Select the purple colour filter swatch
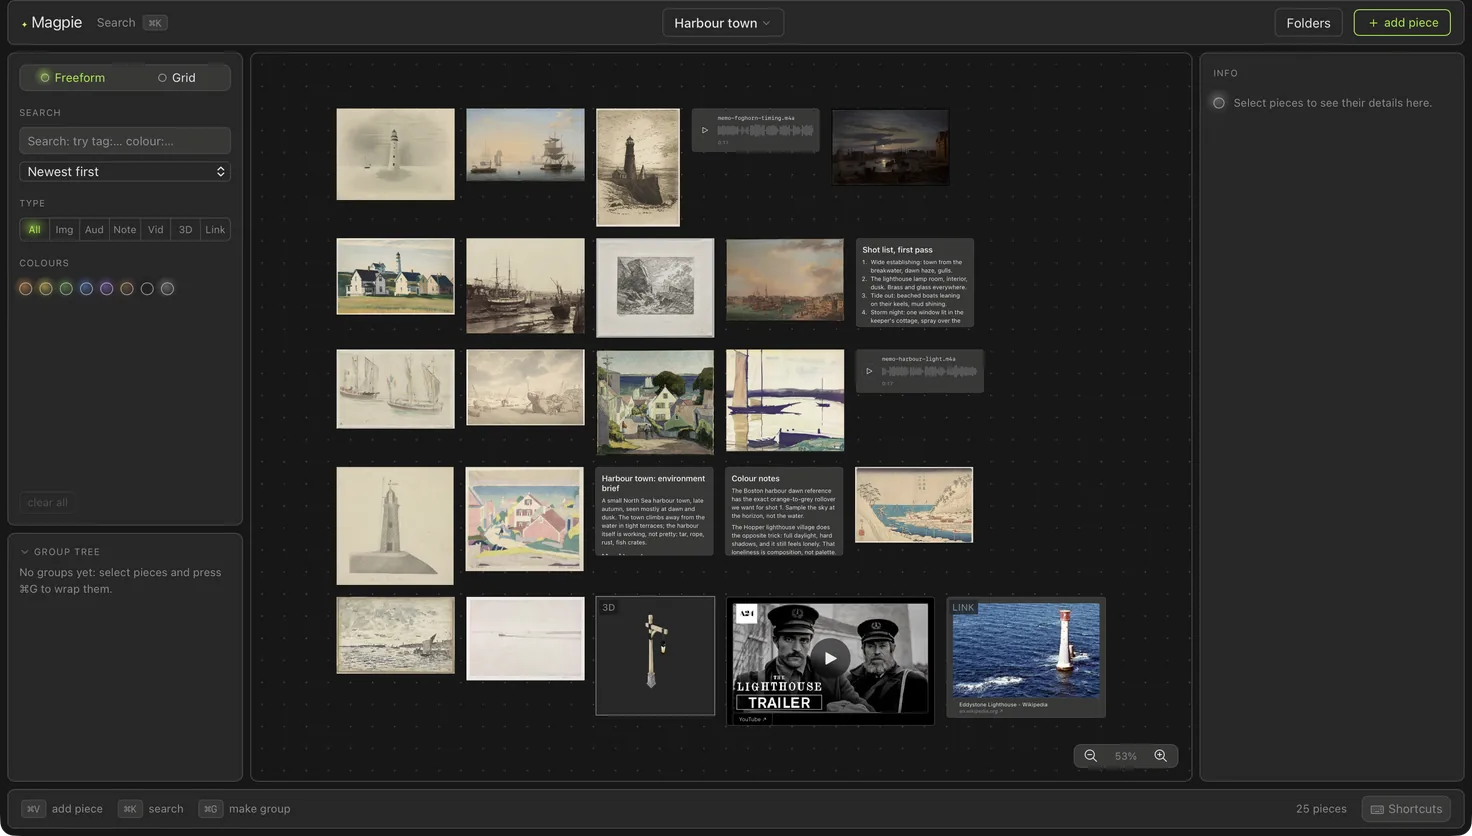1472x836 pixels. click(x=107, y=289)
